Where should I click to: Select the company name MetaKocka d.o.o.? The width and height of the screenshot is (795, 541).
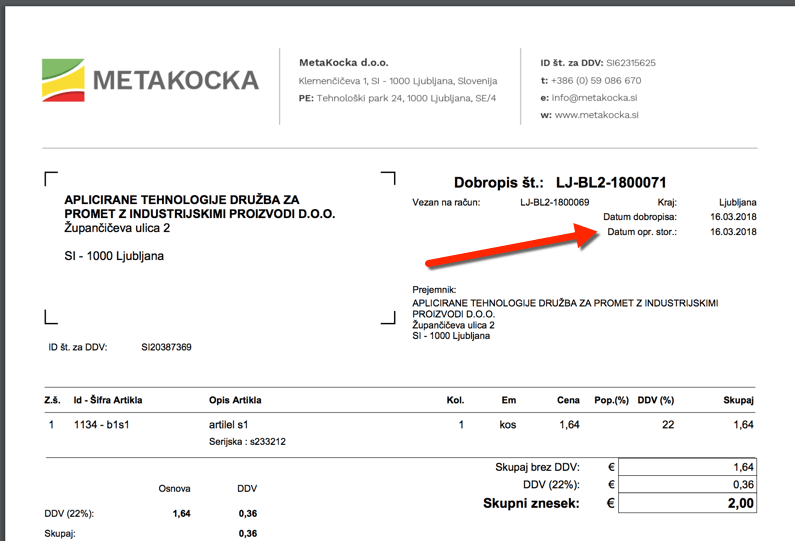[x=343, y=63]
